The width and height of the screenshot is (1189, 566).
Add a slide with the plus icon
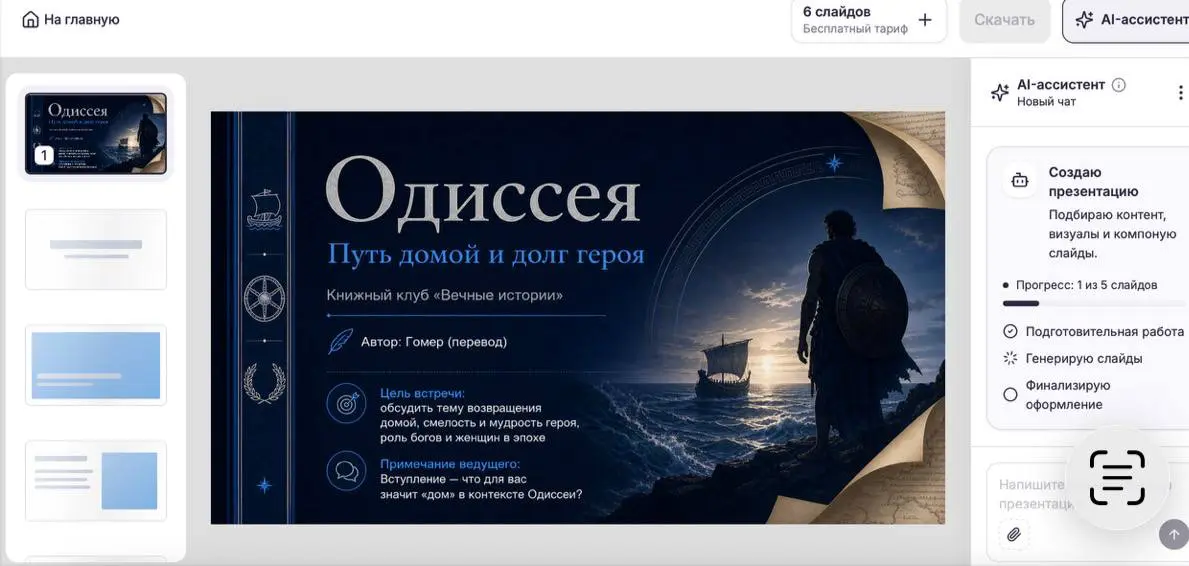pos(924,20)
